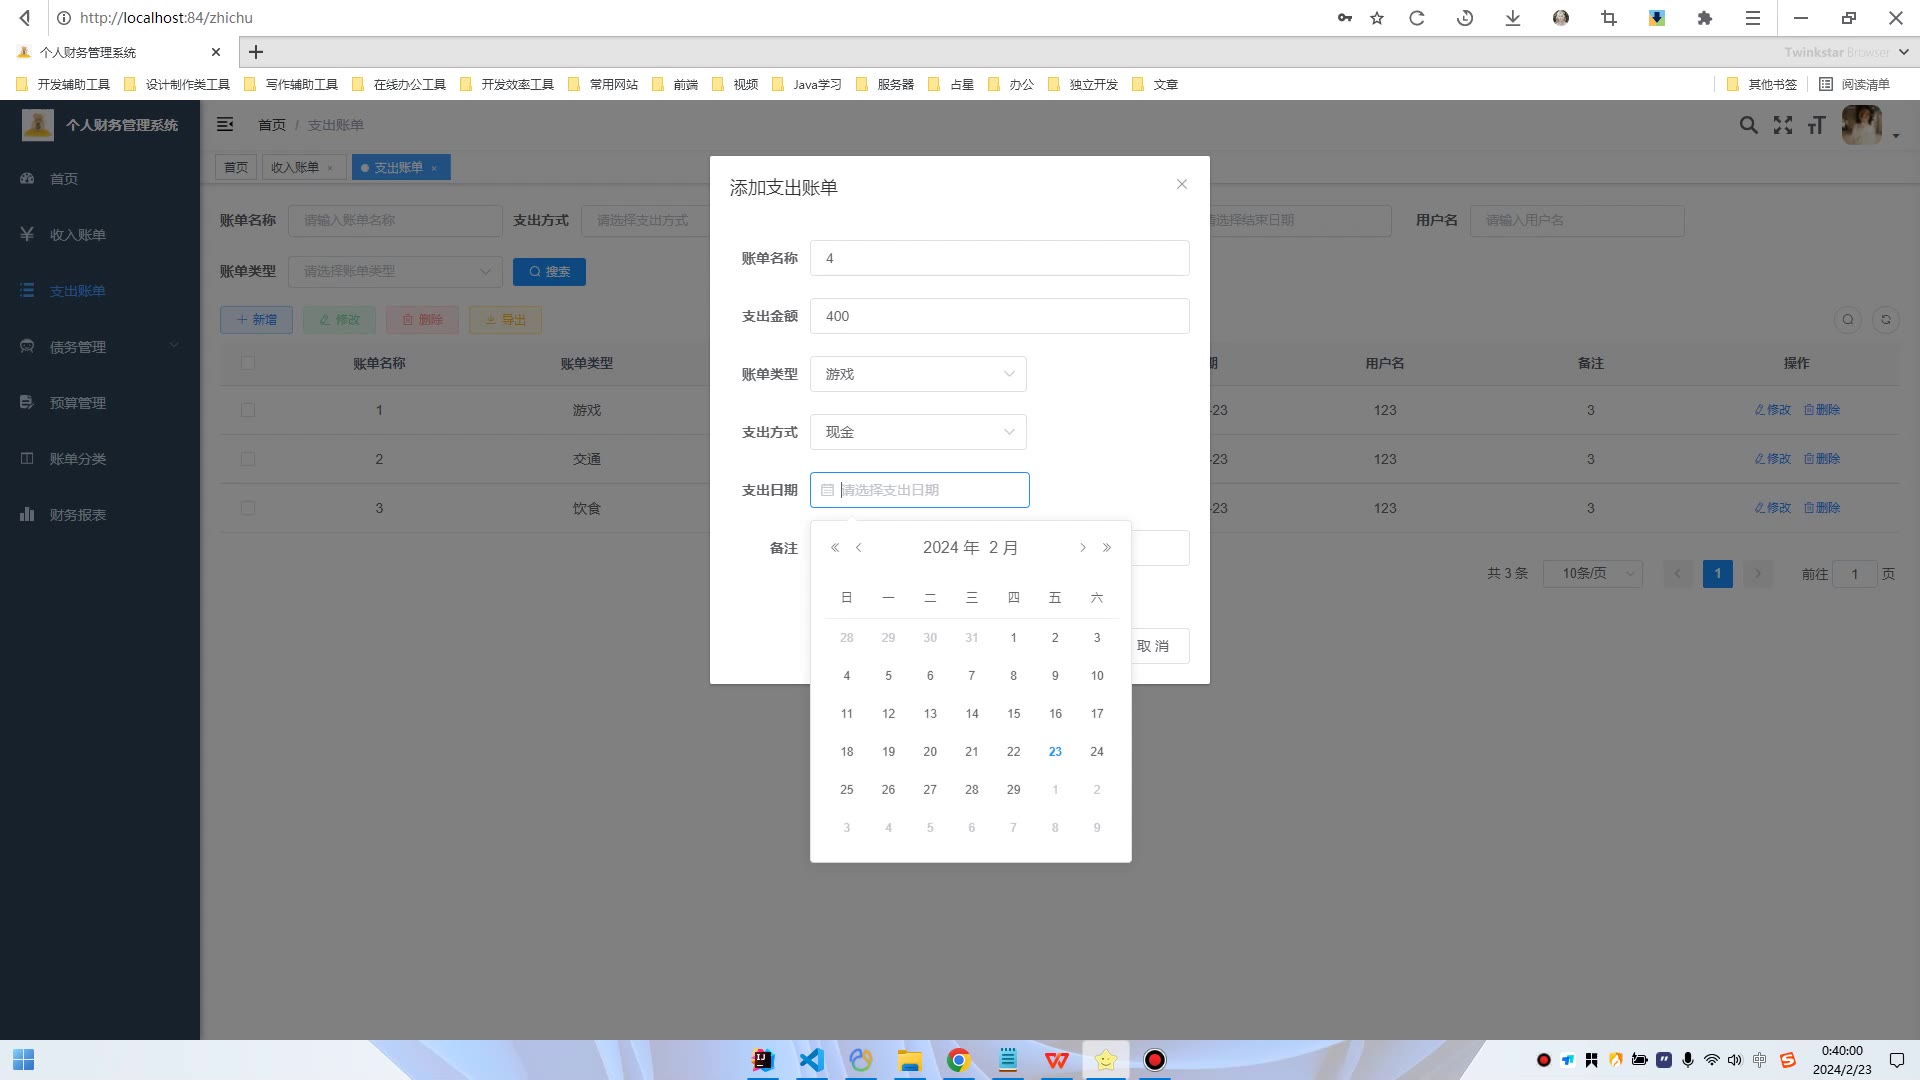Check the checkbox for row 3 饮食

click(x=248, y=508)
